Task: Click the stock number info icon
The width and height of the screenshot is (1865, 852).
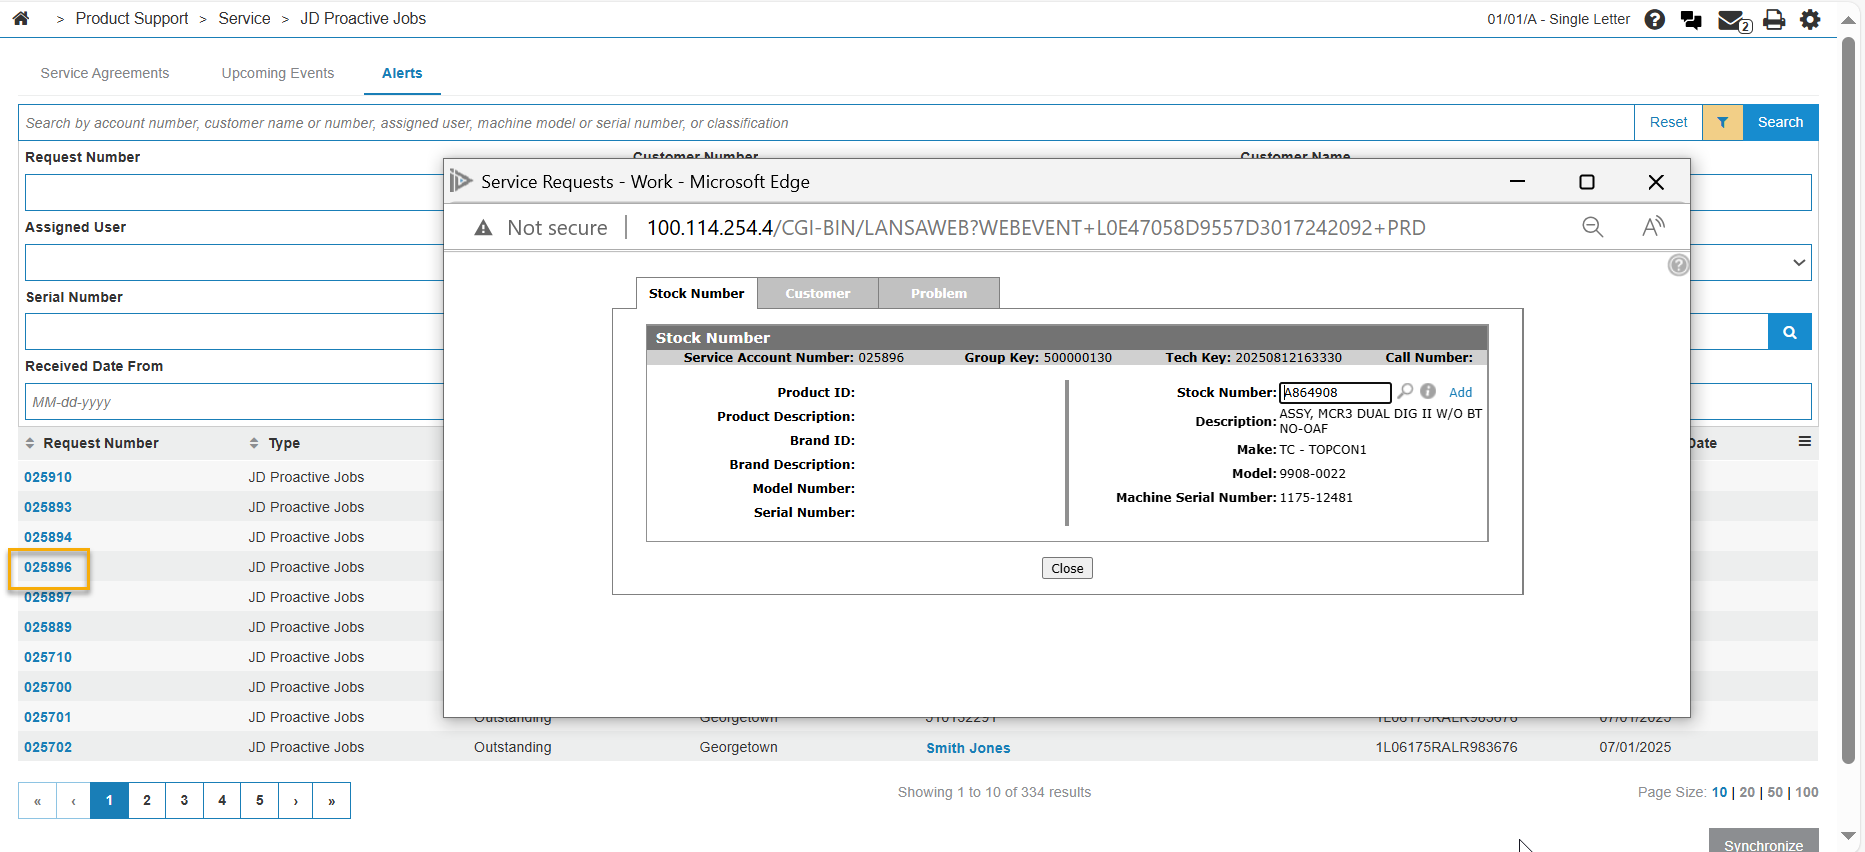Action: [x=1428, y=392]
